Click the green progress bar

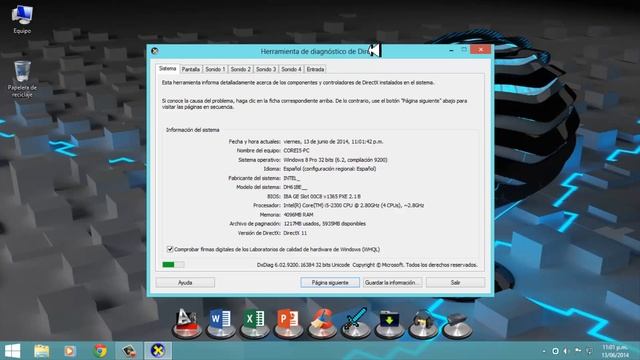pyautogui.click(x=173, y=264)
